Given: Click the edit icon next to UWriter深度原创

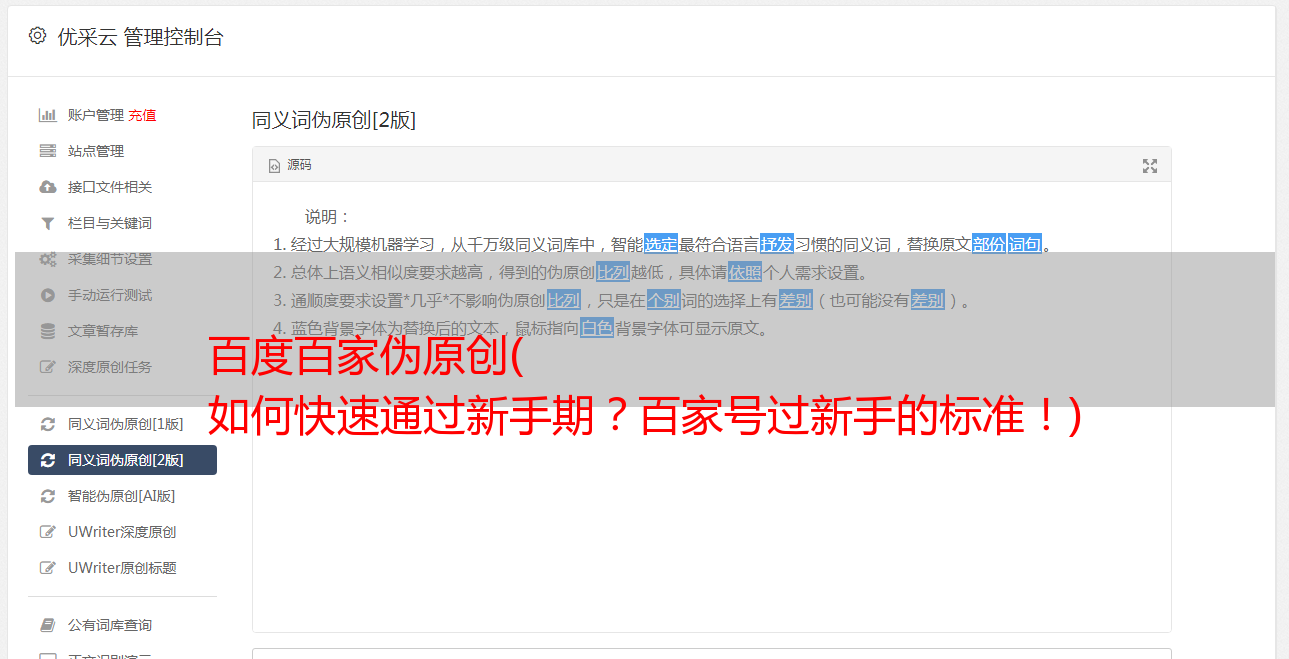Looking at the screenshot, I should click(47, 532).
